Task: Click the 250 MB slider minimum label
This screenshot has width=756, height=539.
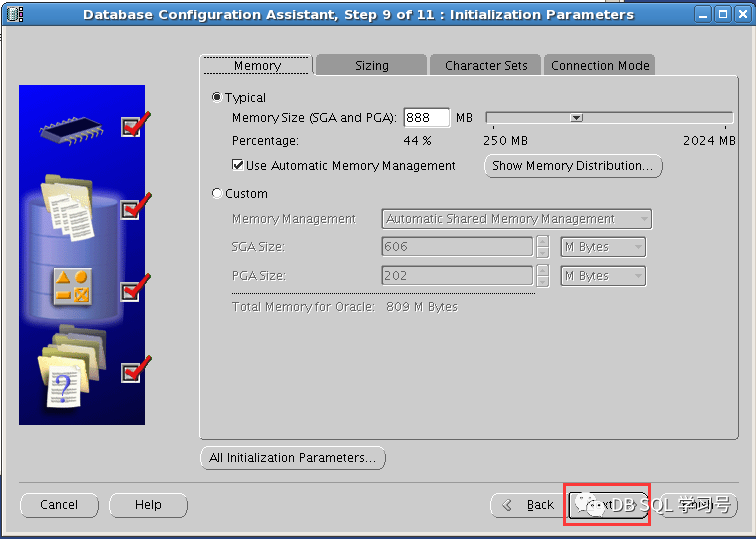Action: [505, 141]
